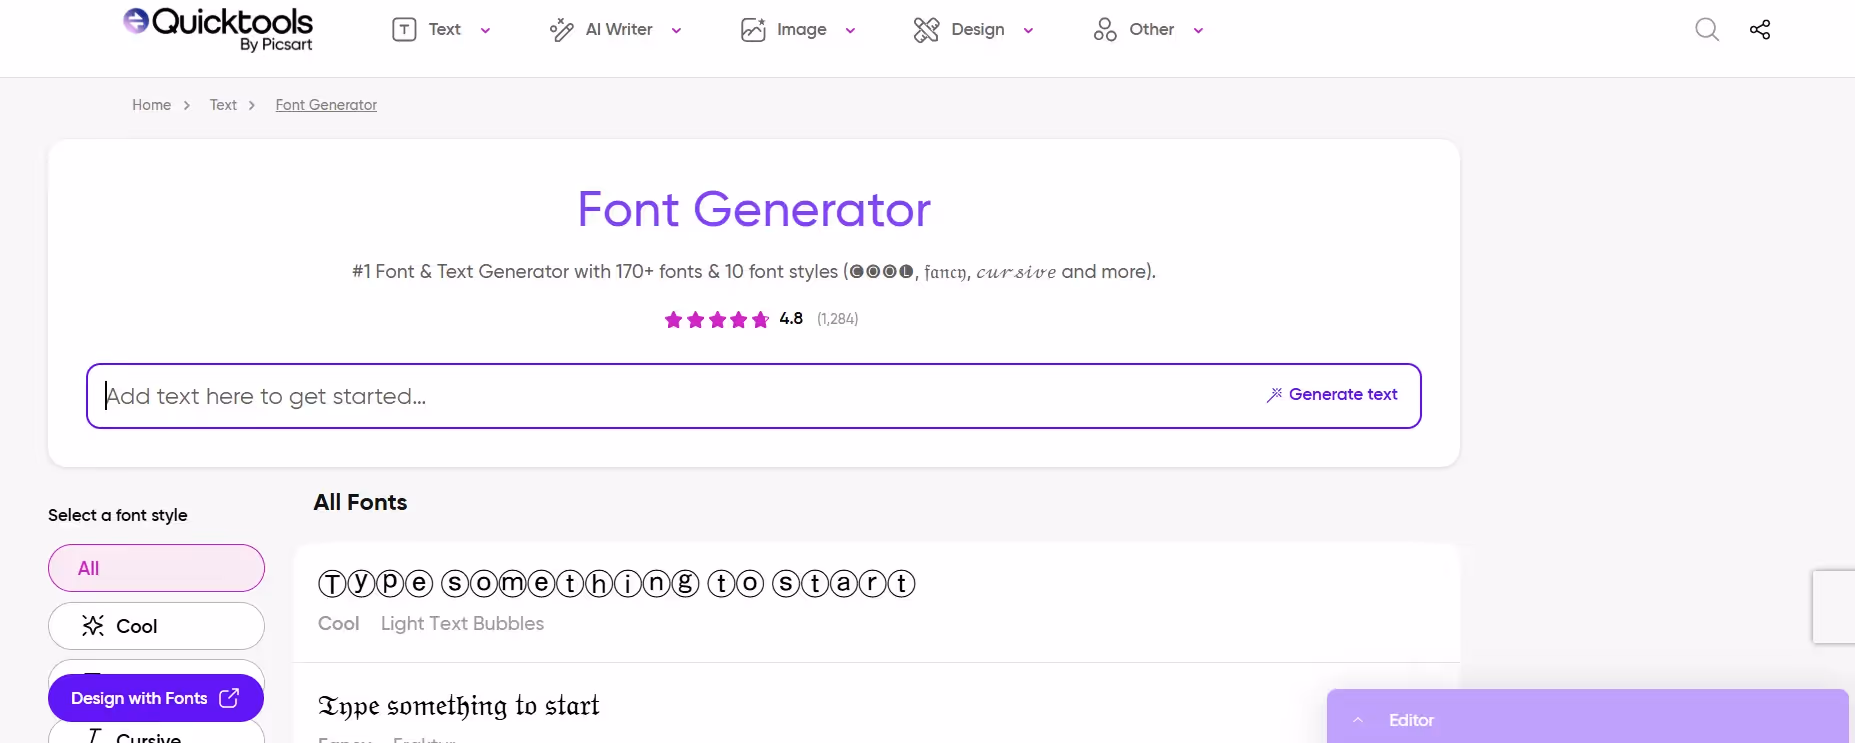This screenshot has width=1855, height=743.
Task: Click the Quicktools by Picsart logo
Action: [218, 29]
